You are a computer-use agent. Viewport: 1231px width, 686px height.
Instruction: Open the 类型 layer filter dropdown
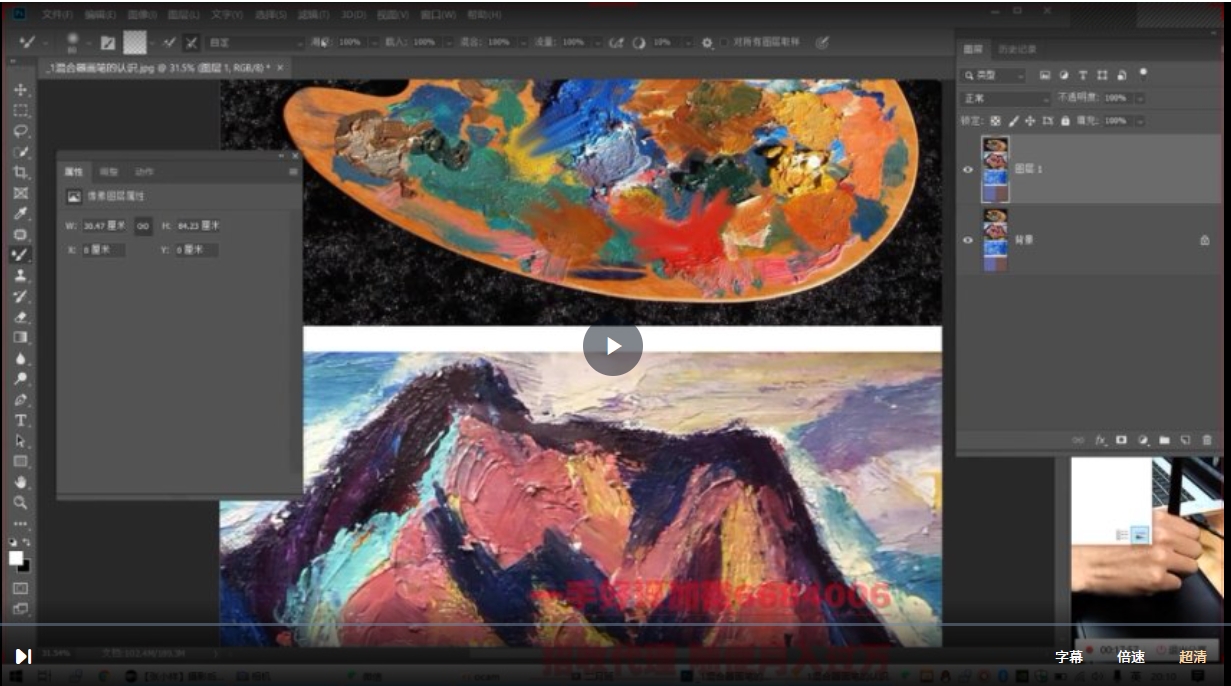pyautogui.click(x=993, y=76)
